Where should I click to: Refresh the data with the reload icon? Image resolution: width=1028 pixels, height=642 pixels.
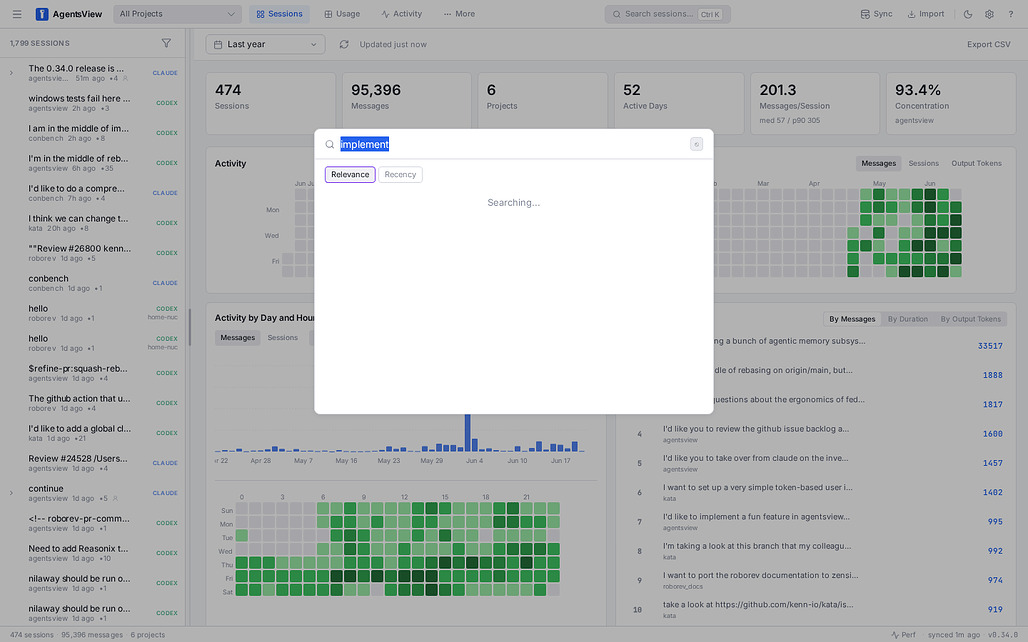[344, 45]
